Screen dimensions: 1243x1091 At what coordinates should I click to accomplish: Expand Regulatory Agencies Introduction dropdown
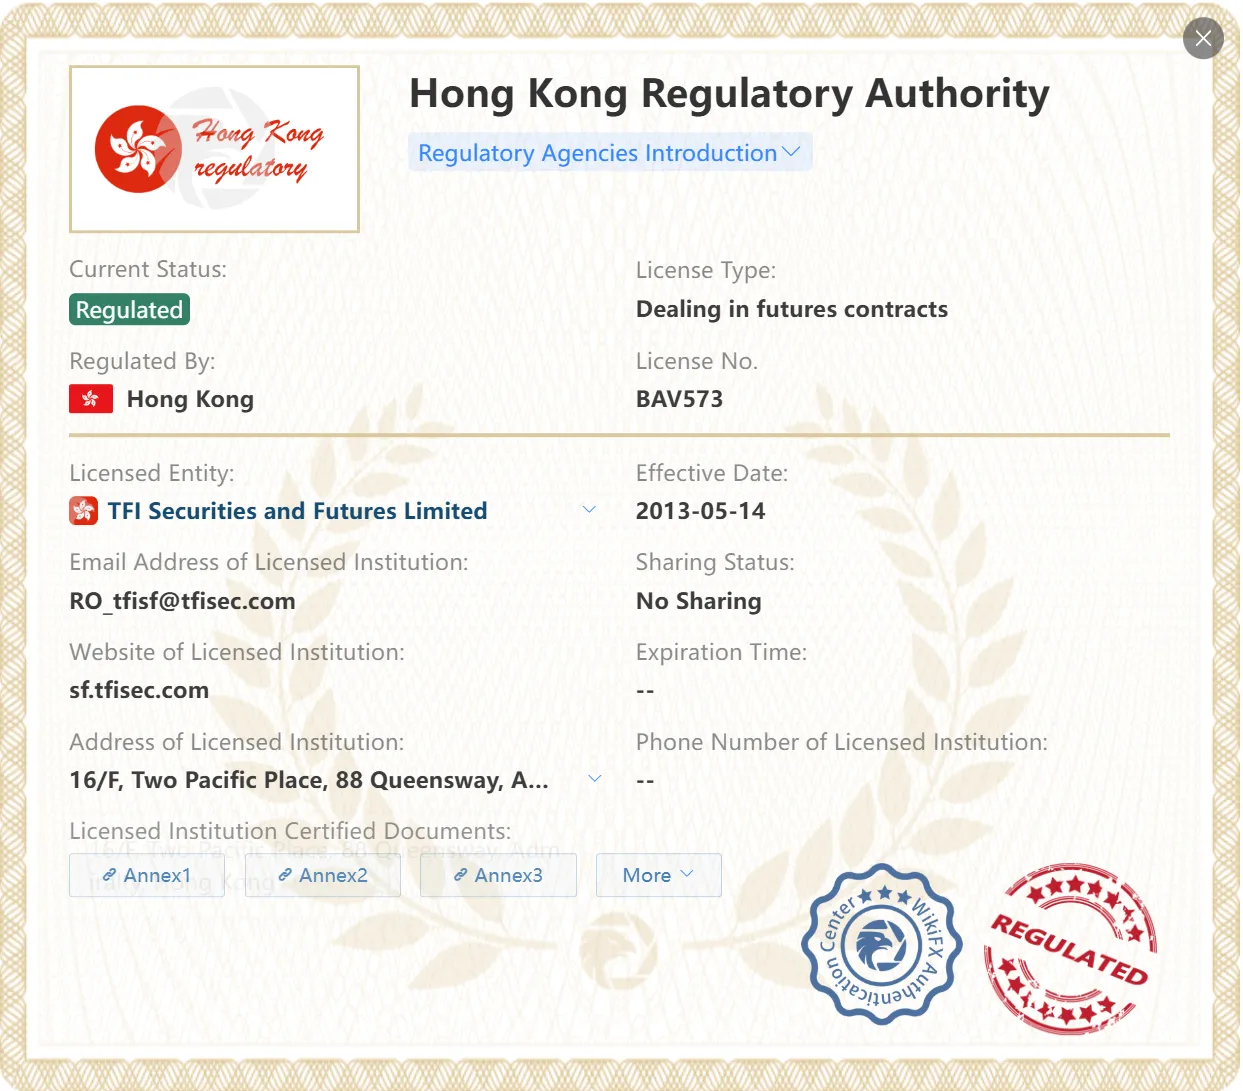[x=609, y=153]
